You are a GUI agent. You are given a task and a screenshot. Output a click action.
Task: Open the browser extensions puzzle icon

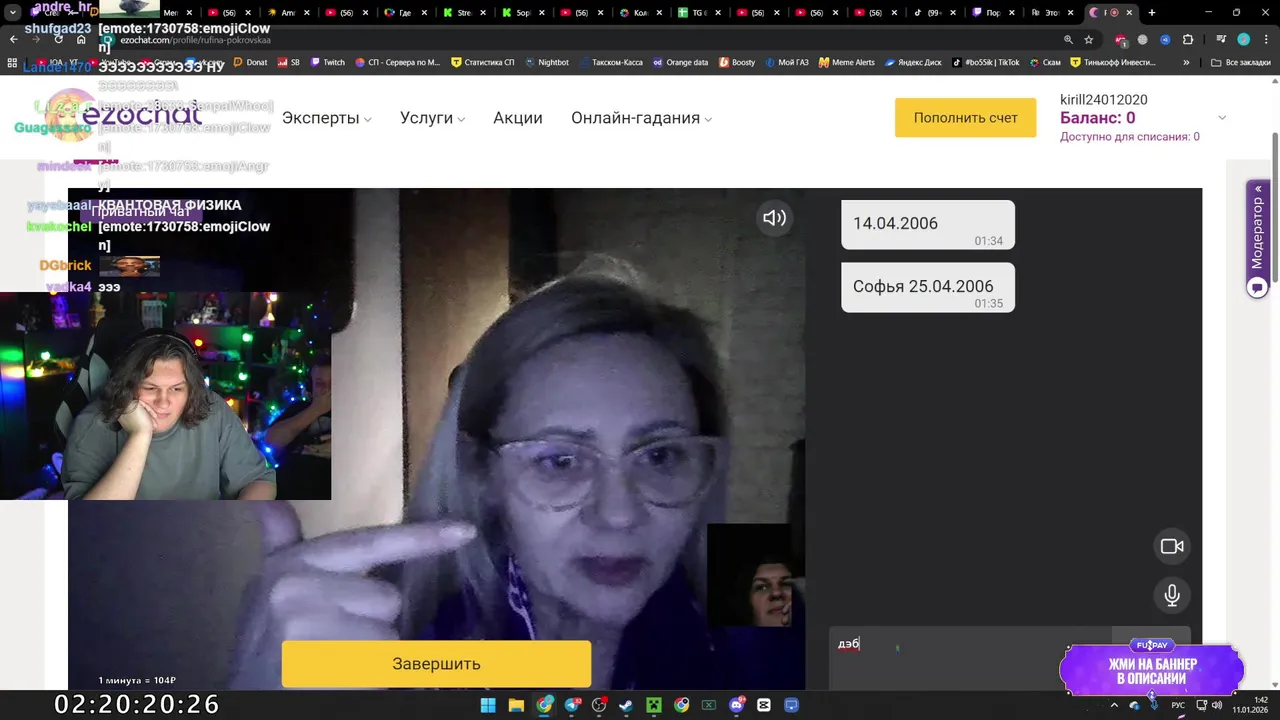point(1188,40)
